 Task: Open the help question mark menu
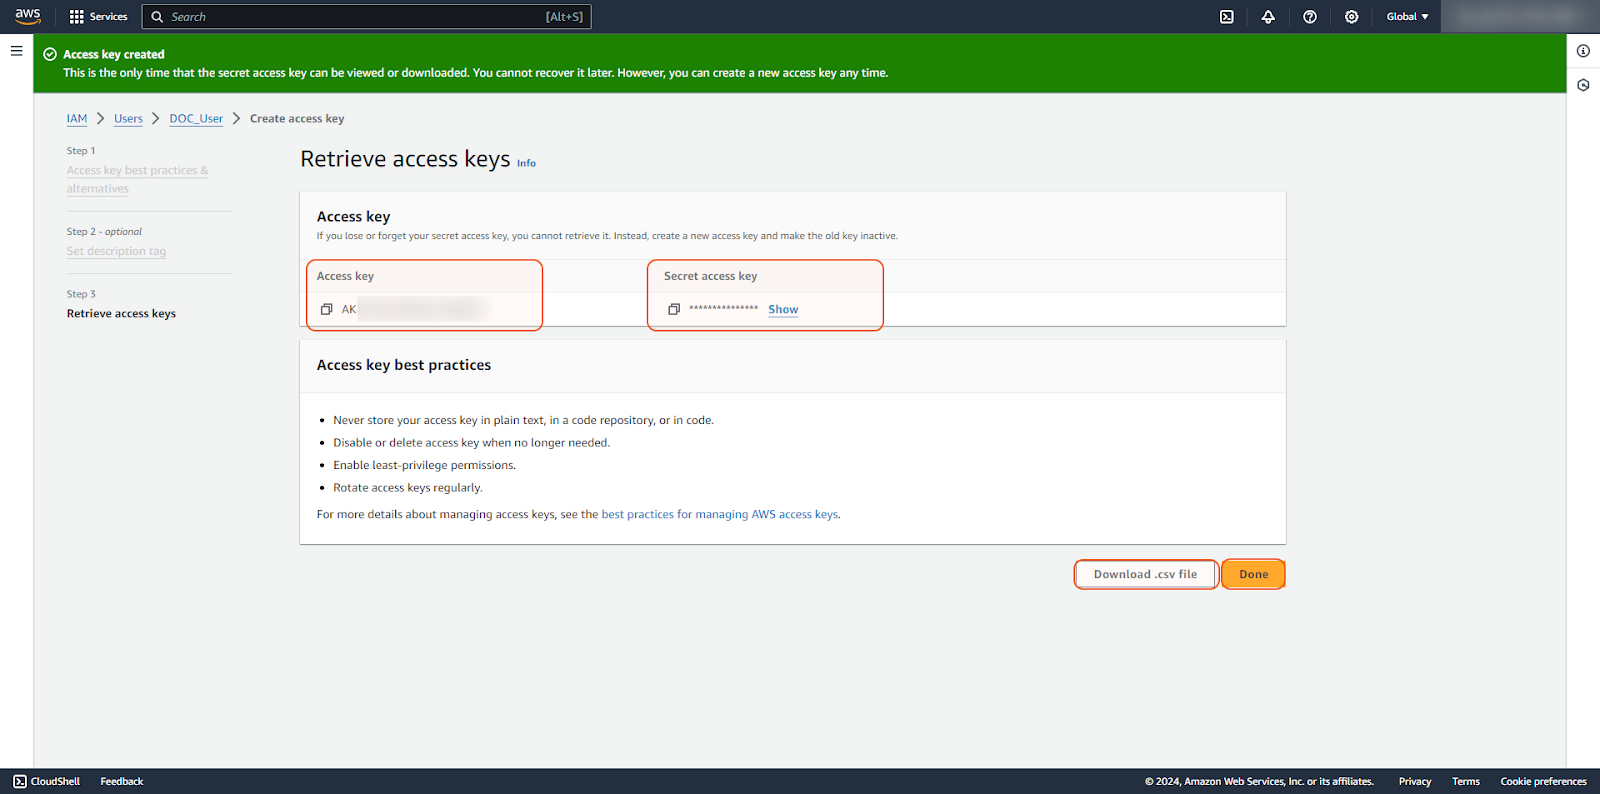coord(1310,17)
